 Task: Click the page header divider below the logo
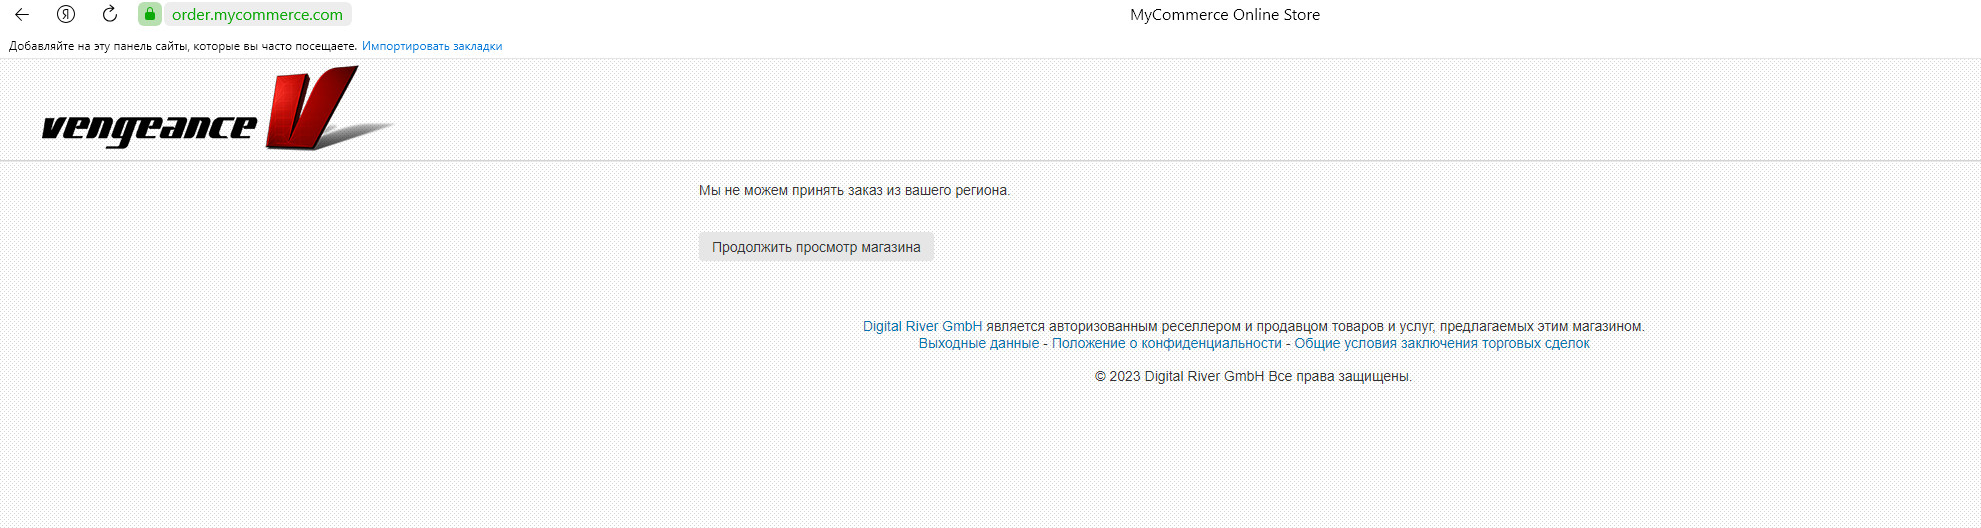[990, 160]
